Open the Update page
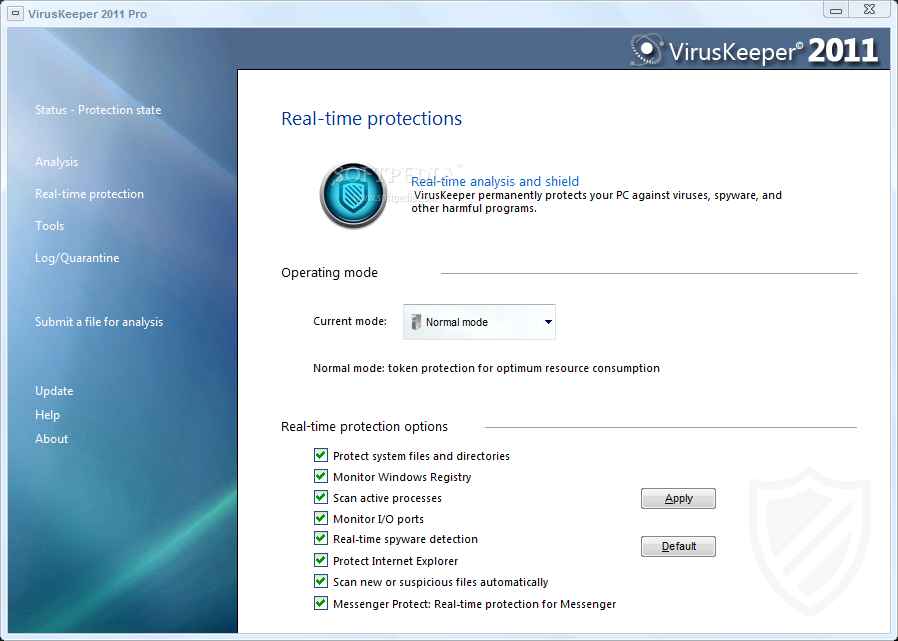Viewport: 898px width, 641px height. [x=54, y=391]
